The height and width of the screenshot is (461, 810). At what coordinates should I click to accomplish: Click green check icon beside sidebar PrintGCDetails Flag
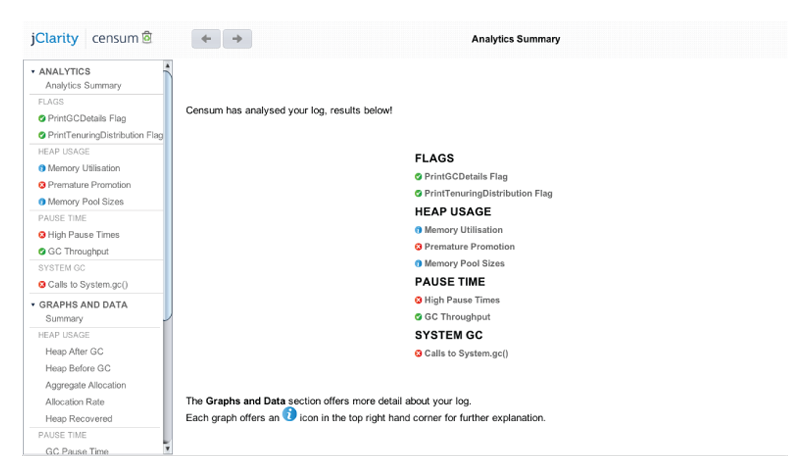(42, 118)
